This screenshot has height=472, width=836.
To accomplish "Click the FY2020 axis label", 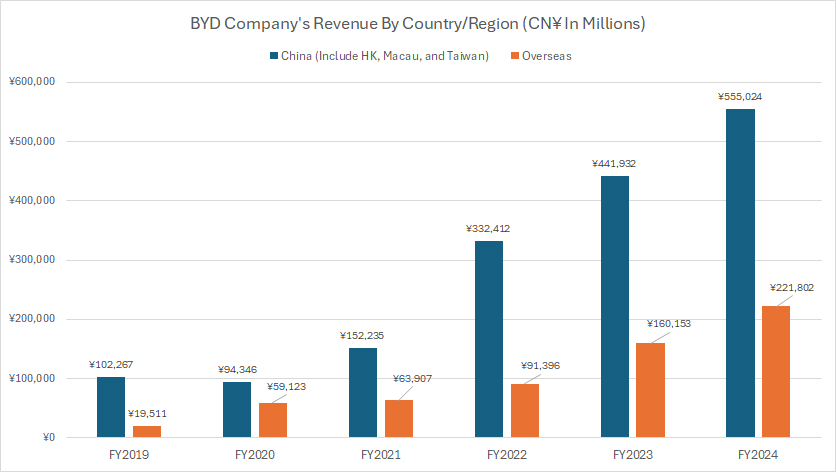I will [x=255, y=455].
